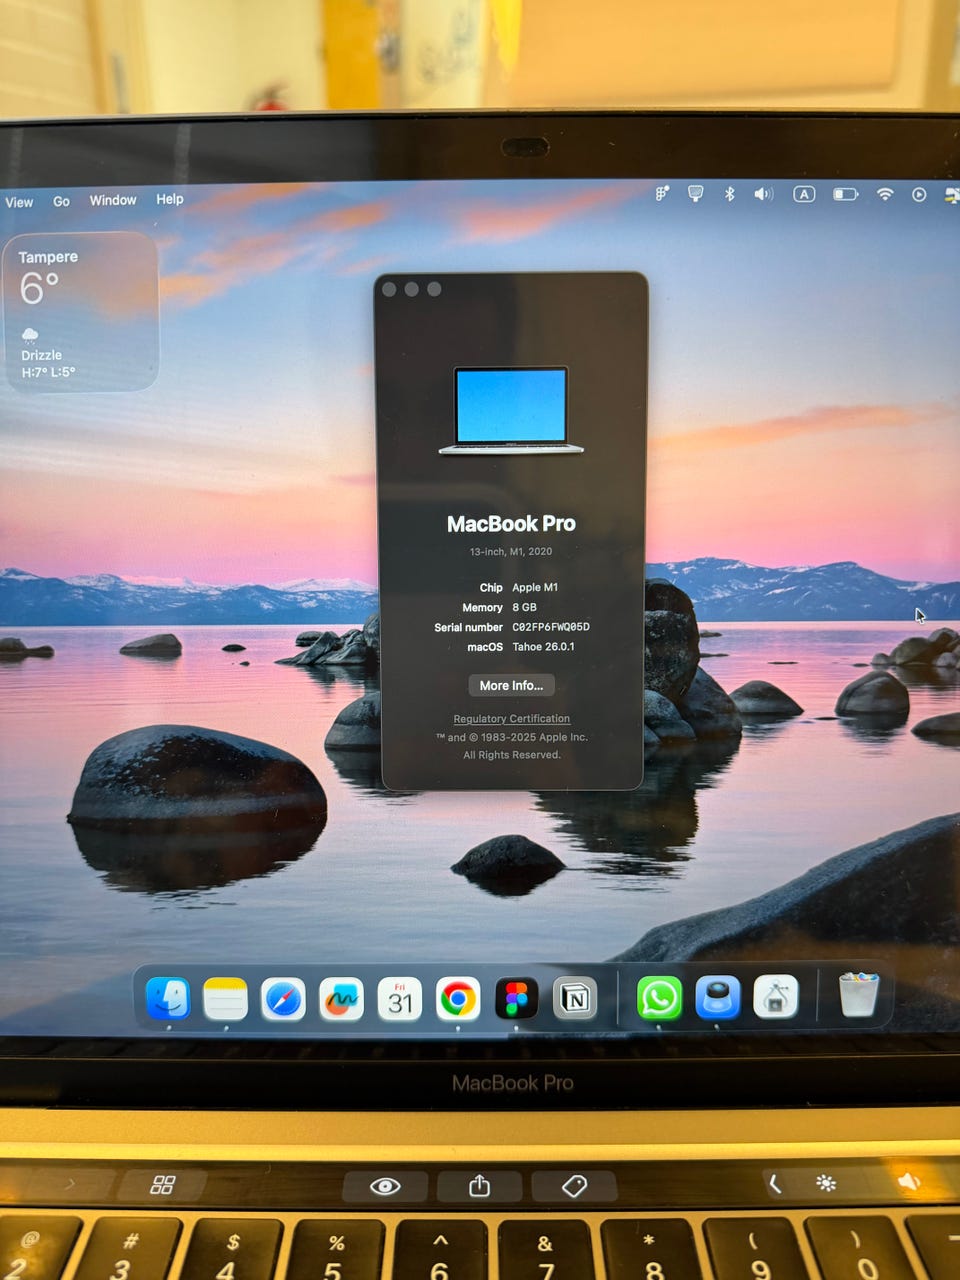Open the Tampere weather widget
960x1280 pixels.
point(80,312)
